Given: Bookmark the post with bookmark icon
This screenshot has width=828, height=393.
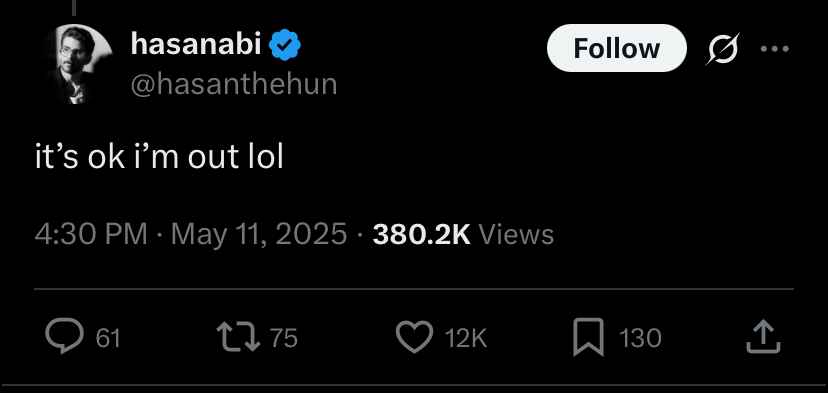Looking at the screenshot, I should pyautogui.click(x=588, y=336).
